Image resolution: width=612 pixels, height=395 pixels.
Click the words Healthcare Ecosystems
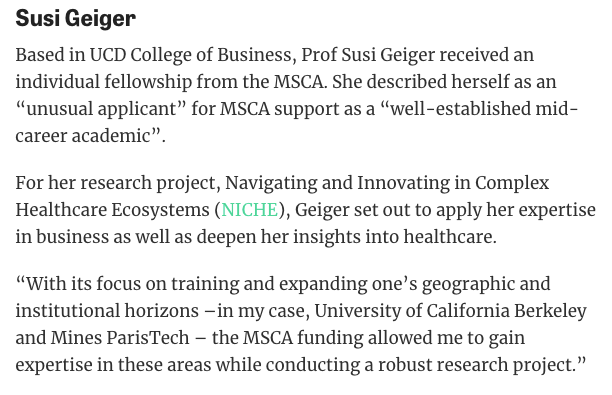112,210
